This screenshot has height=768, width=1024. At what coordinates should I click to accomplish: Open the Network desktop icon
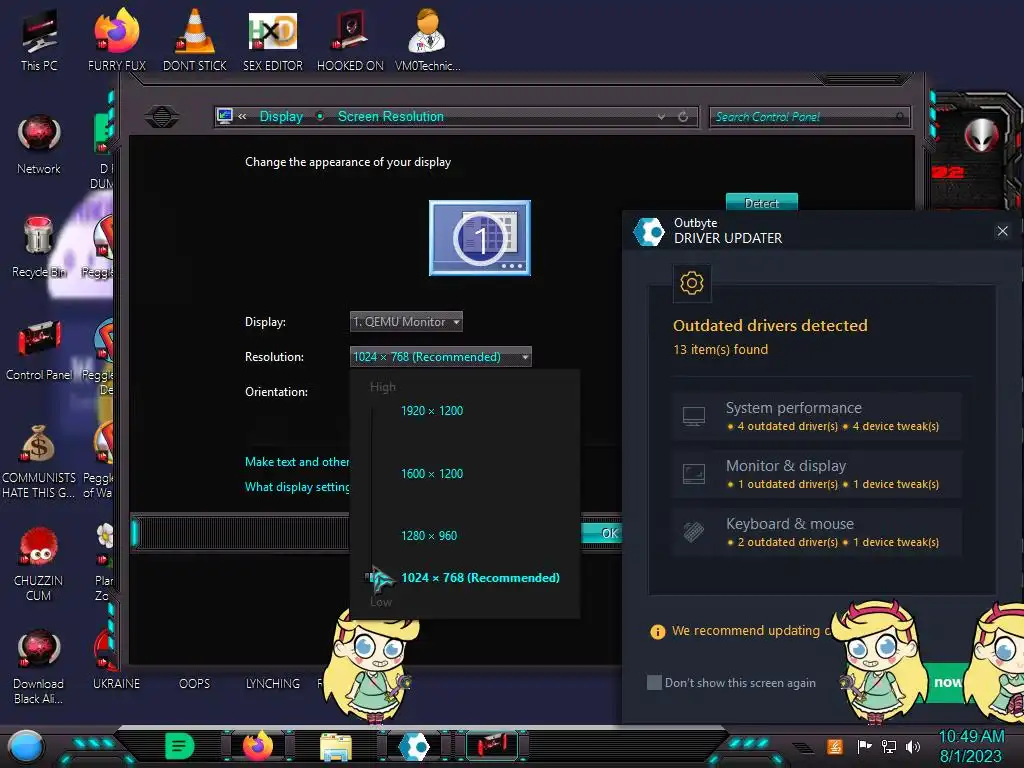point(39,144)
